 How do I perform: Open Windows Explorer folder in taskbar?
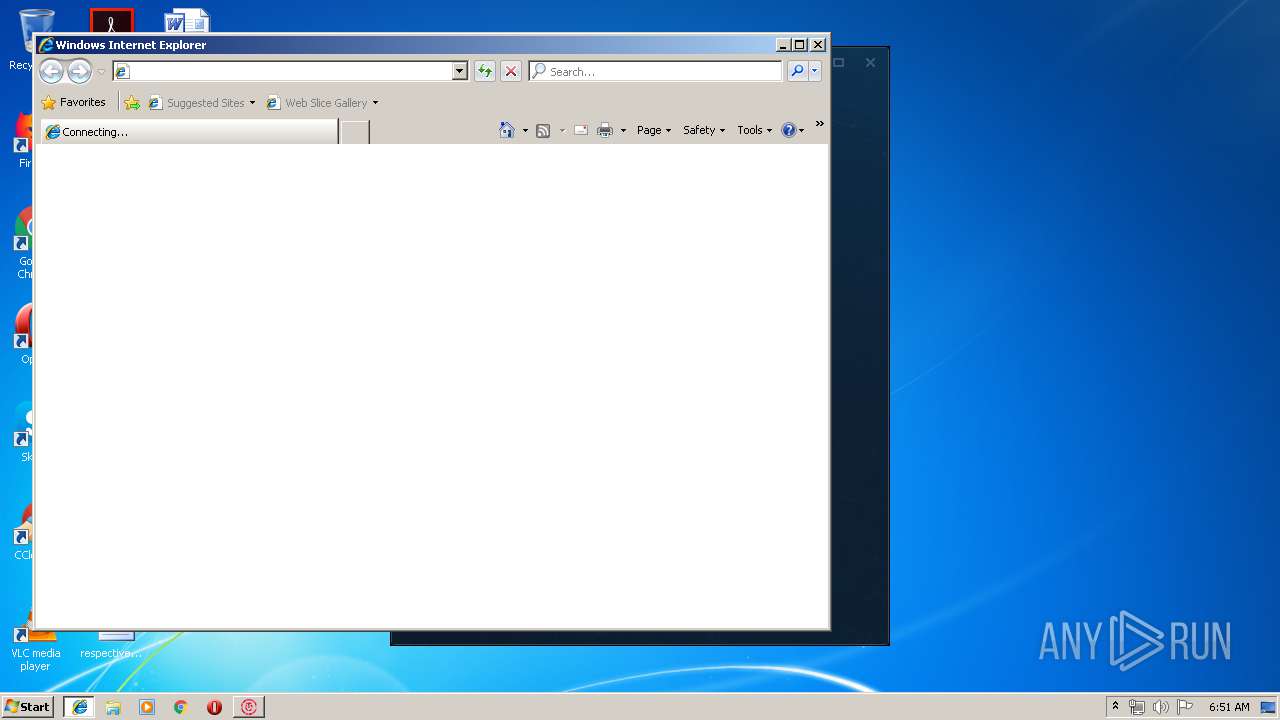[x=113, y=707]
